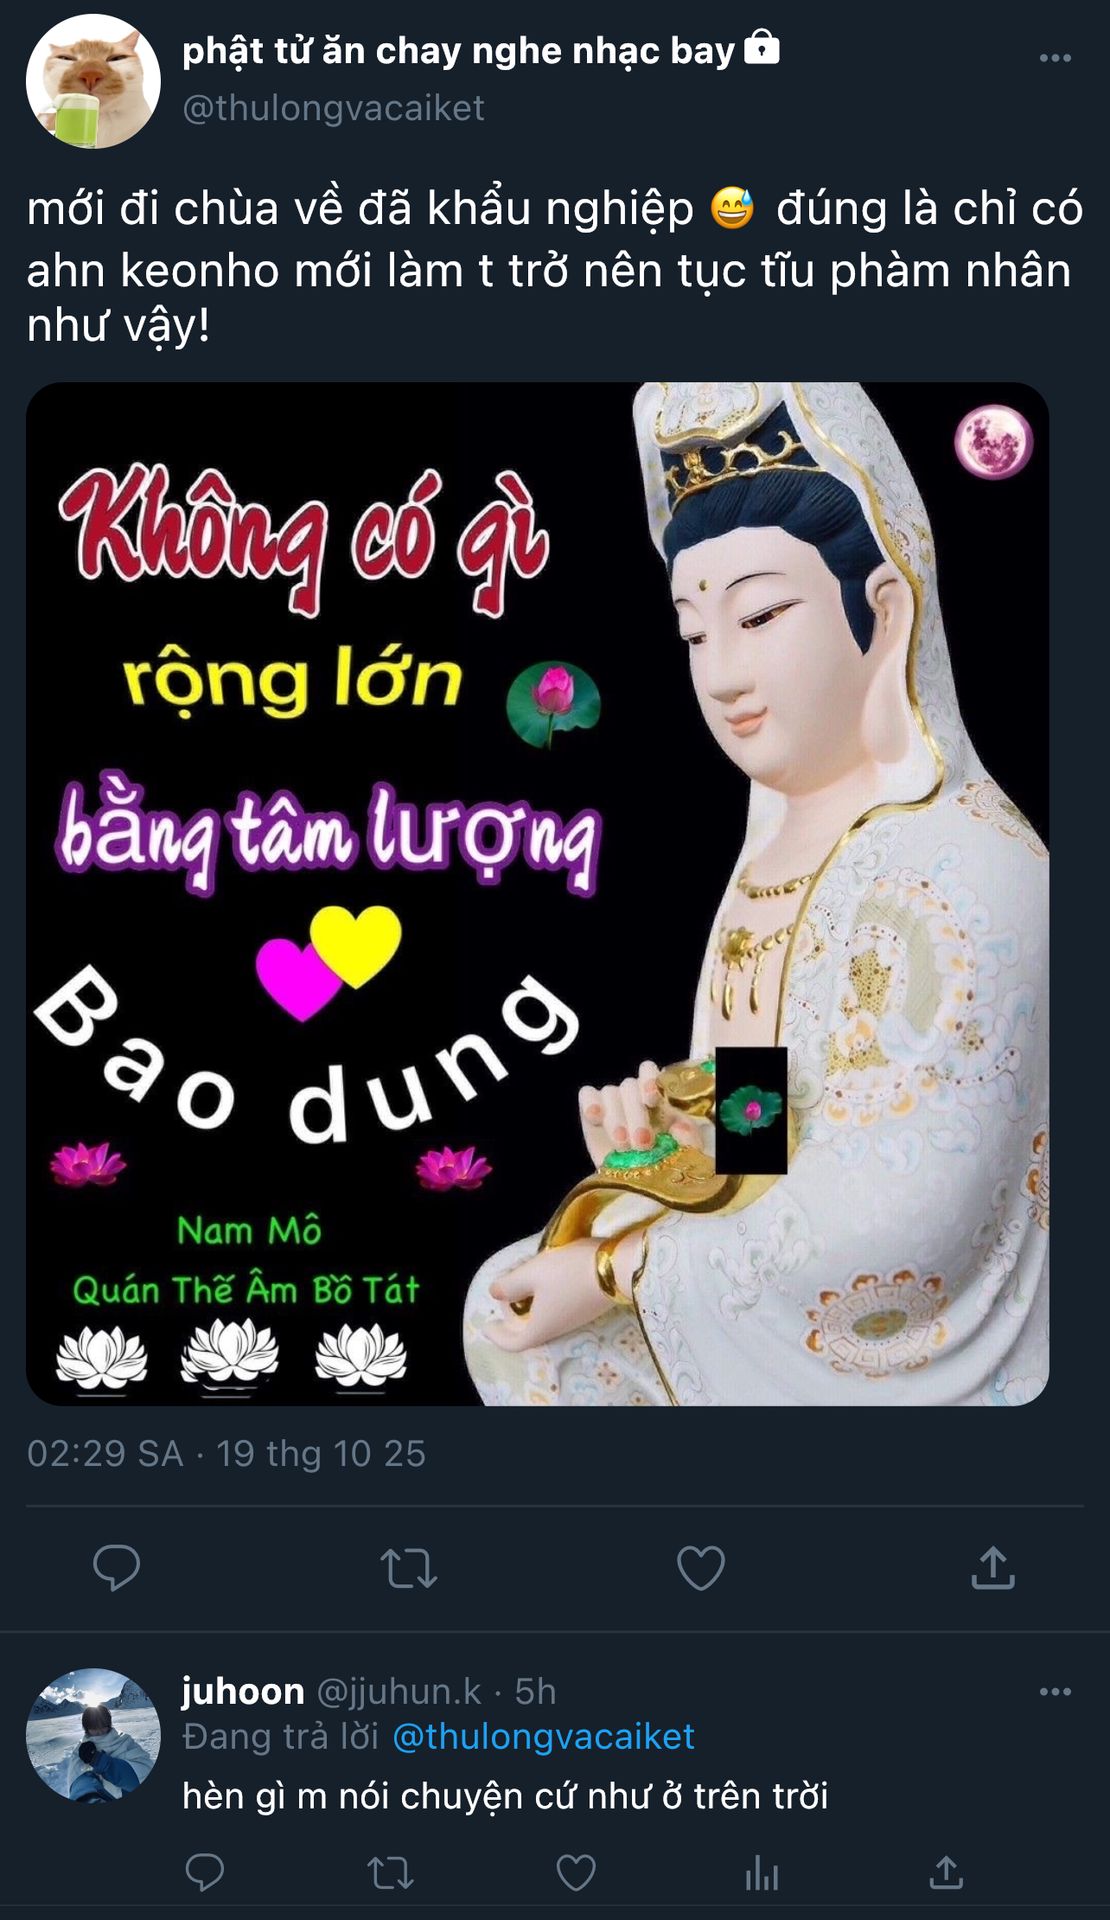Reply to the main tweet
Viewport: 1110px width, 1920px height.
point(116,1567)
